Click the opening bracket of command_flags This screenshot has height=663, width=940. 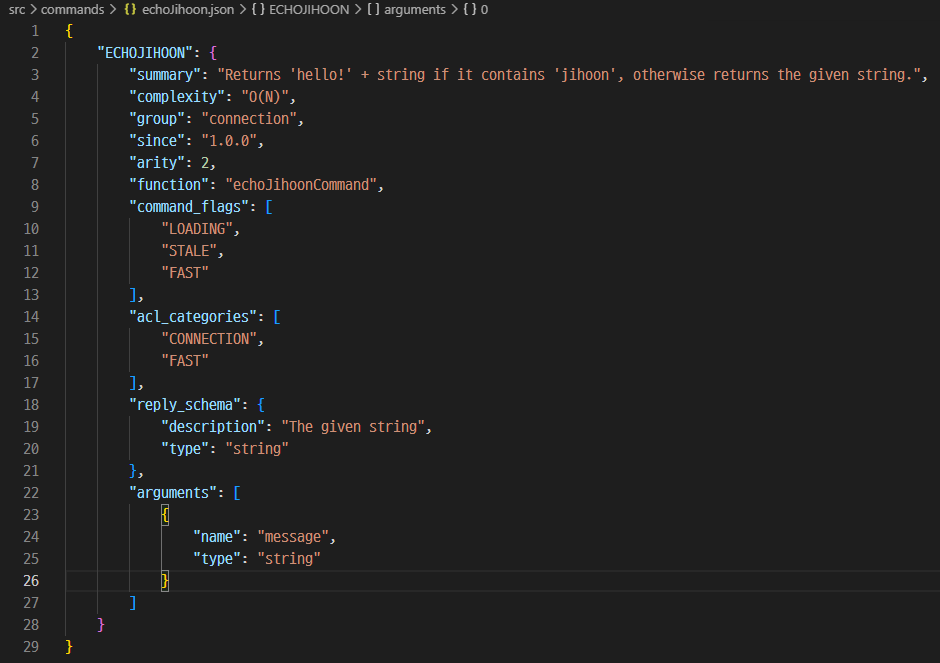269,207
